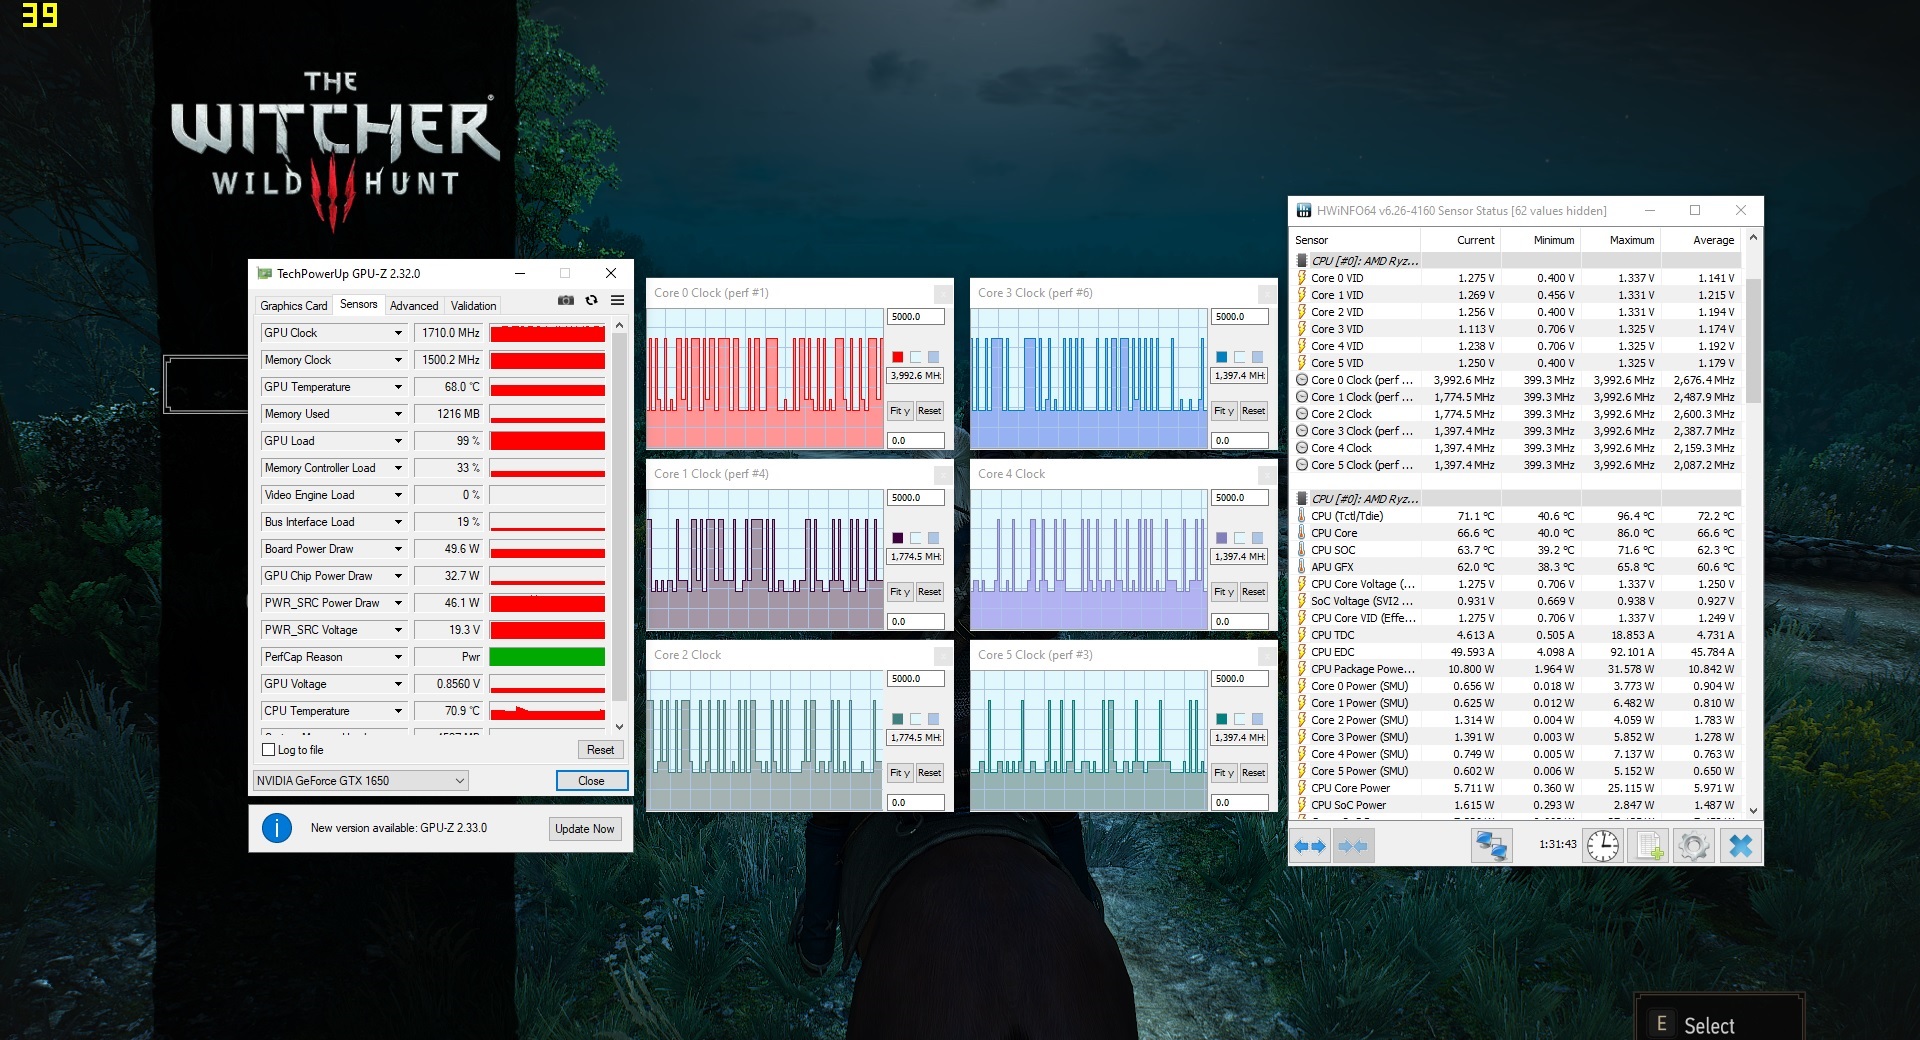
Task: Open the NVIDIA GeForce GTX 1650 device dropdown
Action: click(361, 781)
